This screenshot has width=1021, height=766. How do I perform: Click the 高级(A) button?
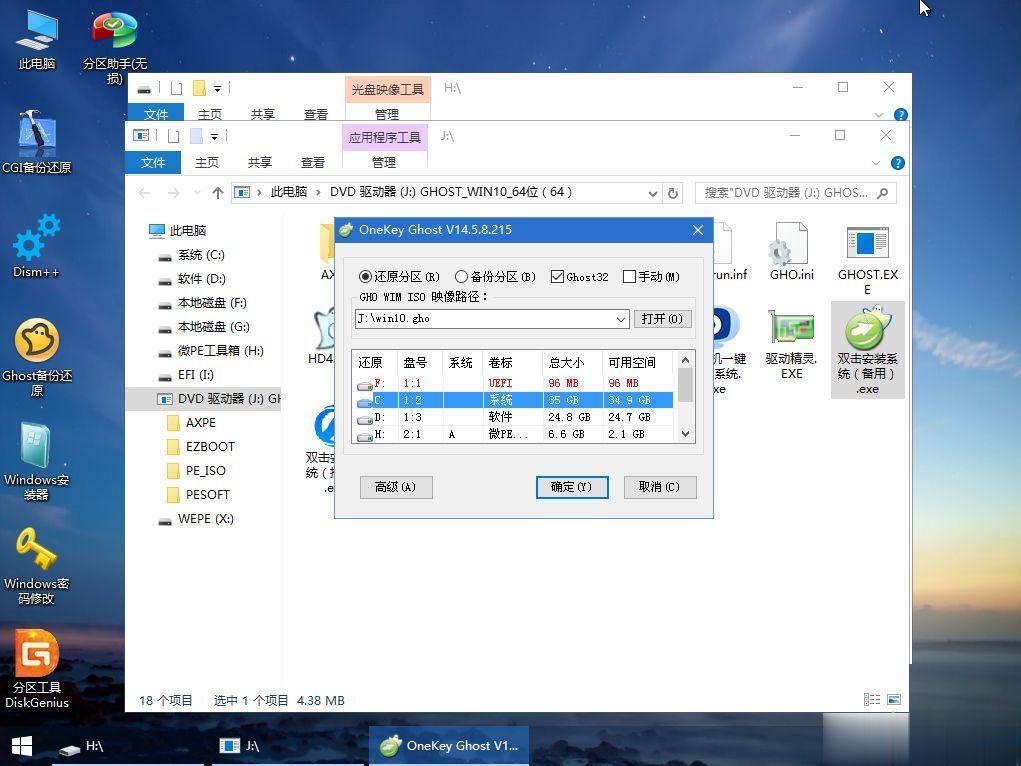(396, 487)
